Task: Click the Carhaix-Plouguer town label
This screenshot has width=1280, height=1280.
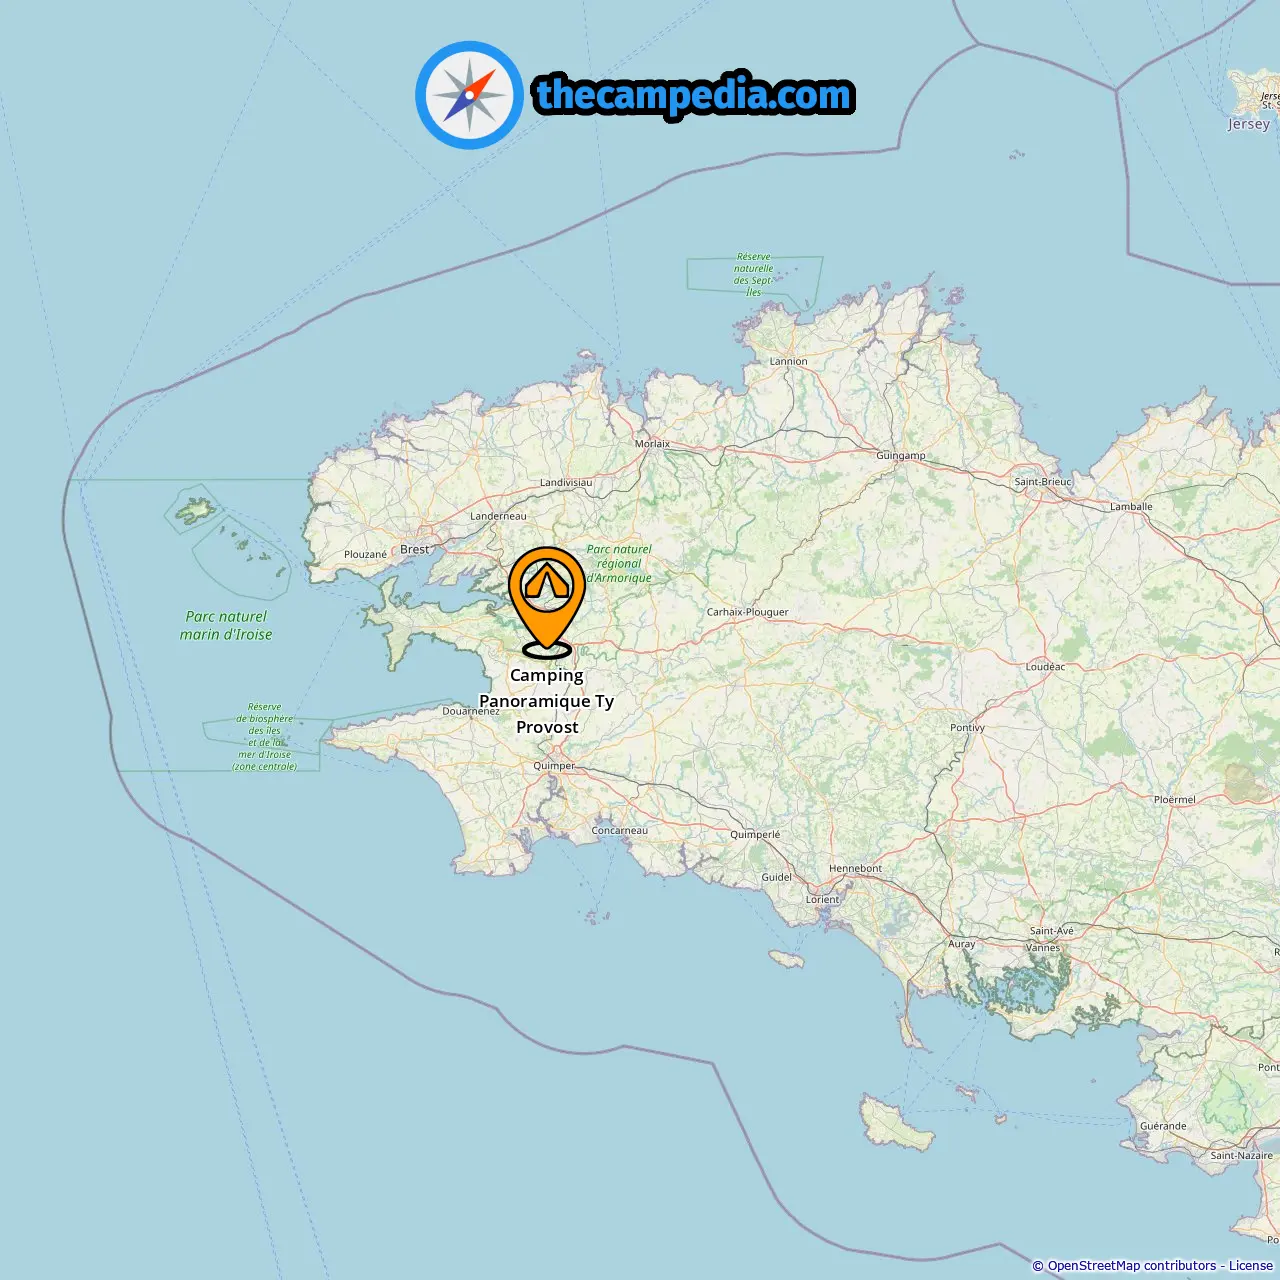Action: tap(747, 612)
